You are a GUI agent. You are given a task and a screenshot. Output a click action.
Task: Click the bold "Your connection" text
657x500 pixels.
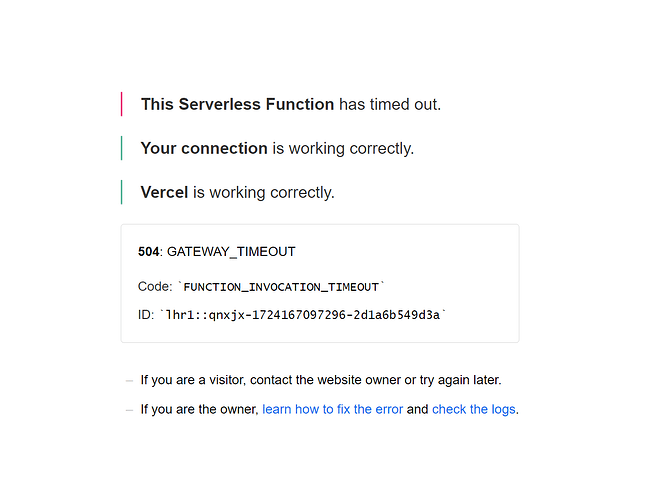[x=204, y=148]
